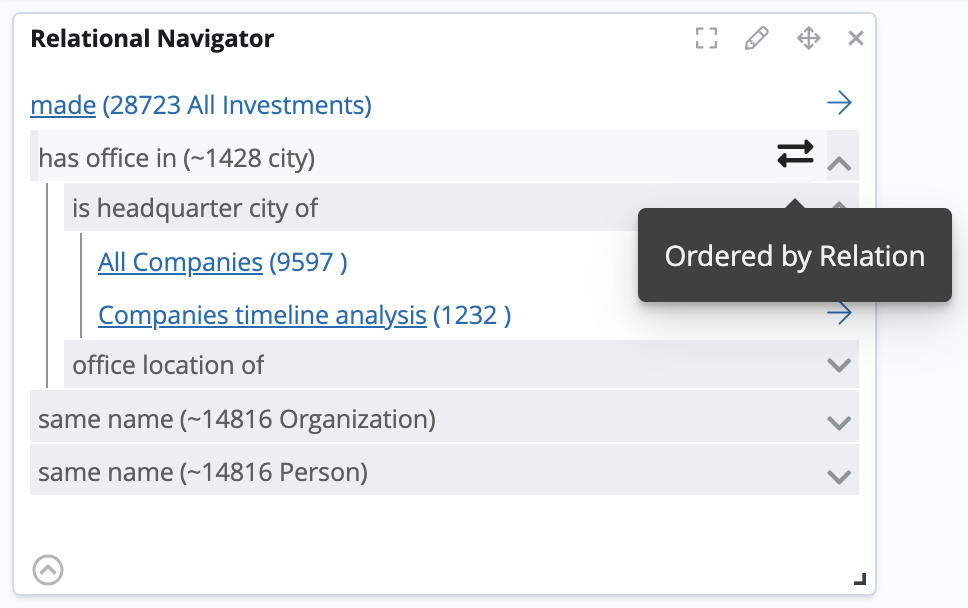The image size is (968, 608).
Task: Collapse the 'has office in' chevron
Action: (x=840, y=162)
